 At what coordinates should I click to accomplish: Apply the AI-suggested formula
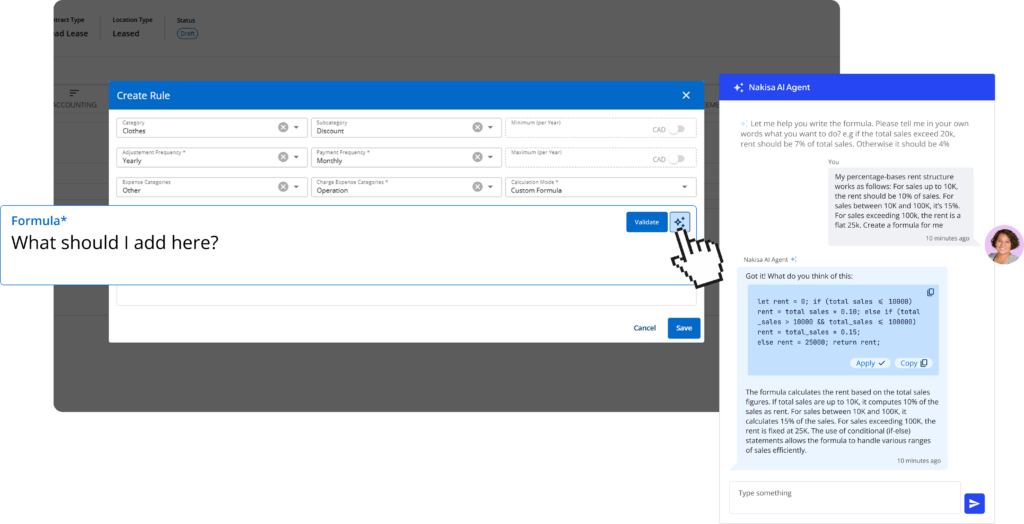pyautogui.click(x=870, y=363)
